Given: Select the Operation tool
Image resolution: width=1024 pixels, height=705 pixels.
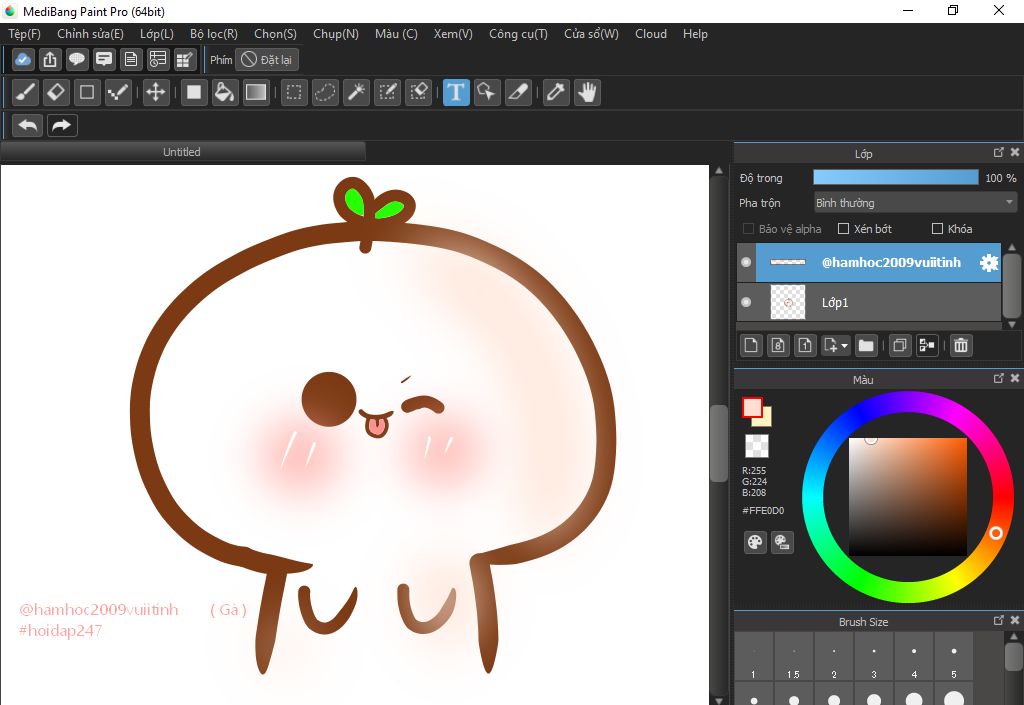Looking at the screenshot, I should [487, 92].
